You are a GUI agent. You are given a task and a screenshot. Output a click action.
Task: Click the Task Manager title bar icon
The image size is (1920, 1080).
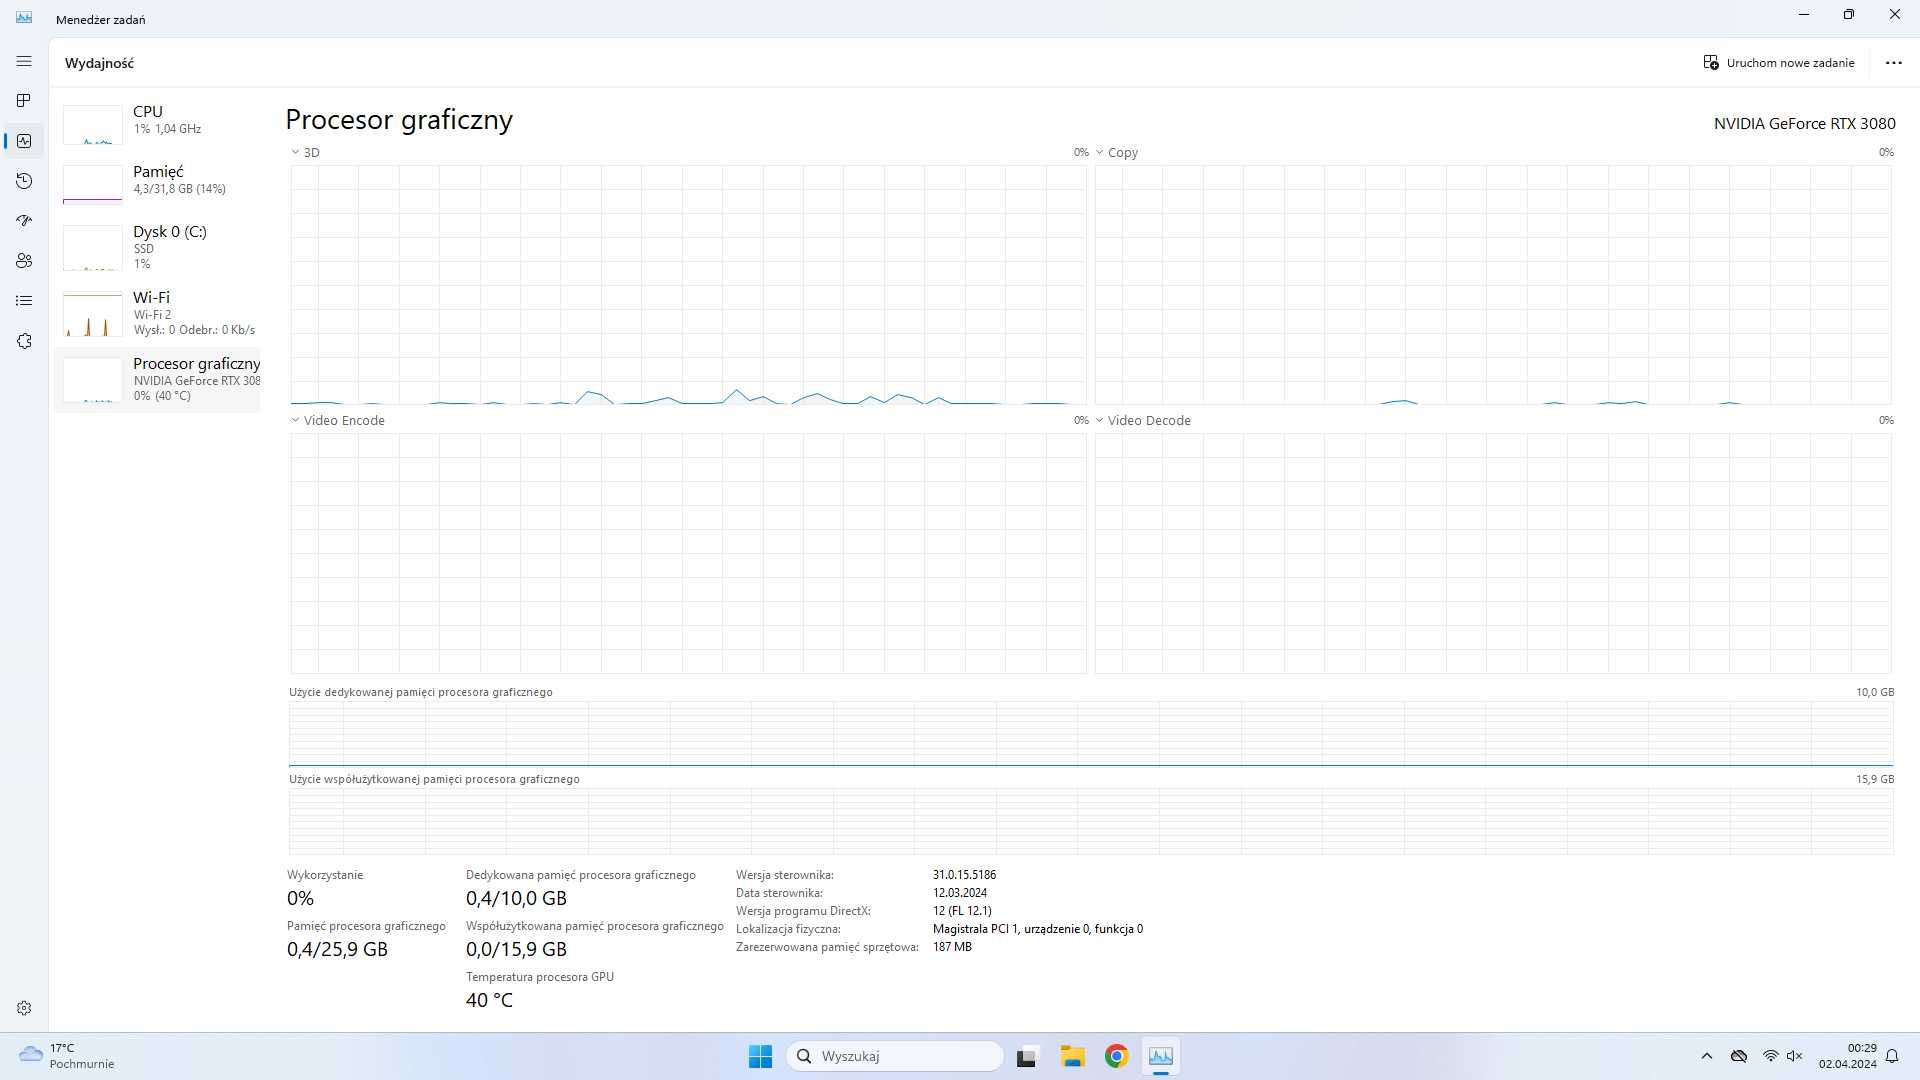(x=24, y=18)
